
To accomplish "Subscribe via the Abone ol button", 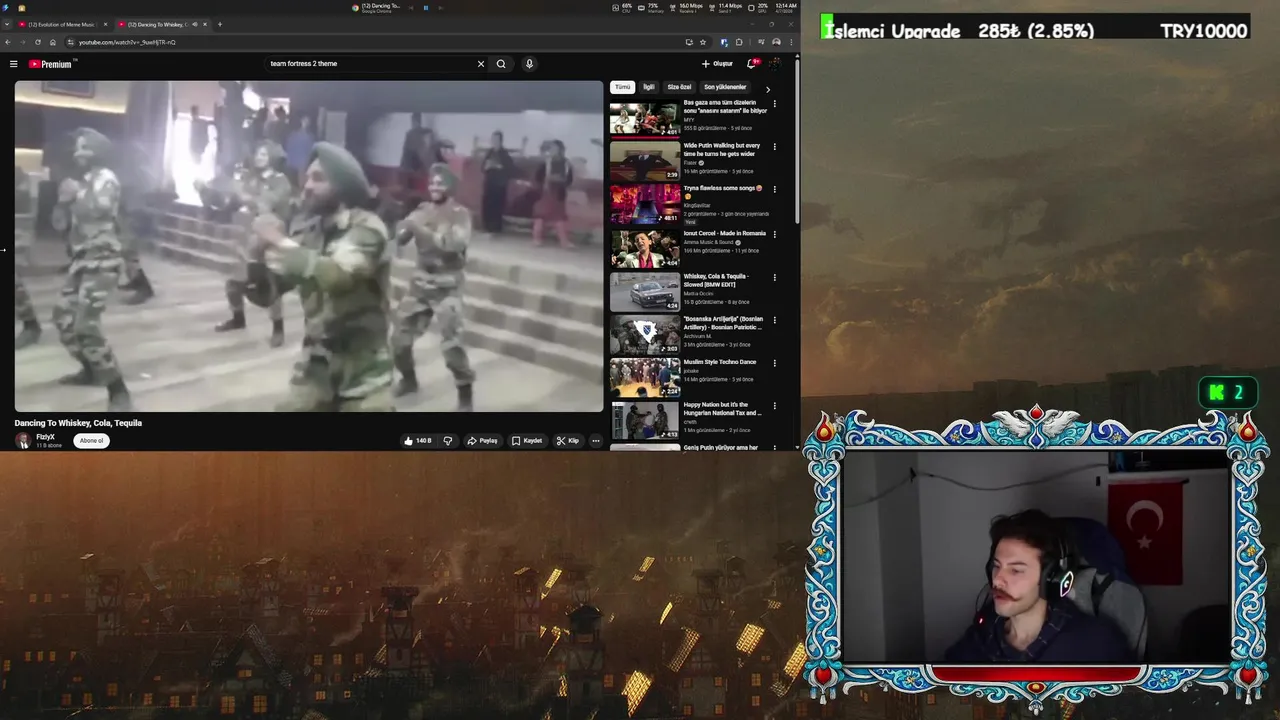I will tap(91, 441).
